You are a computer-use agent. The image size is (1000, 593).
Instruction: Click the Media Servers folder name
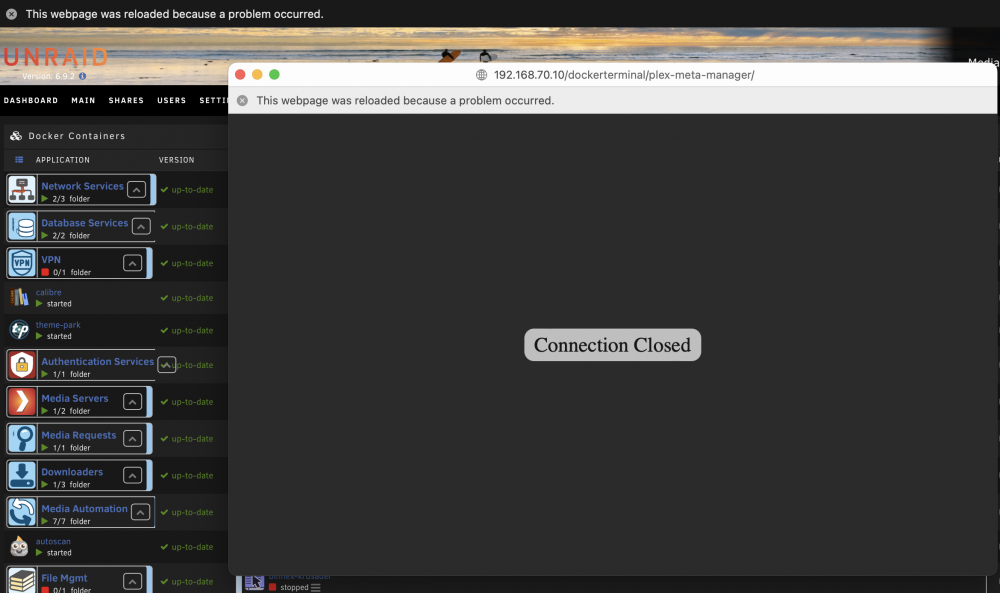(x=75, y=399)
